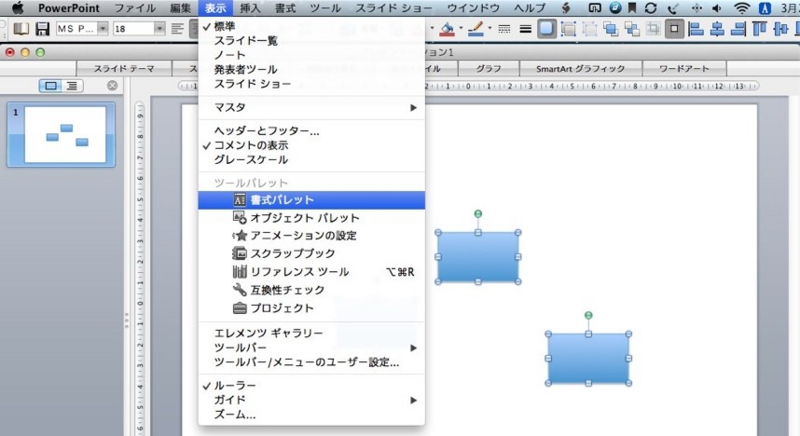
Task: Open the fill color dropdown arrow
Action: [x=461, y=29]
